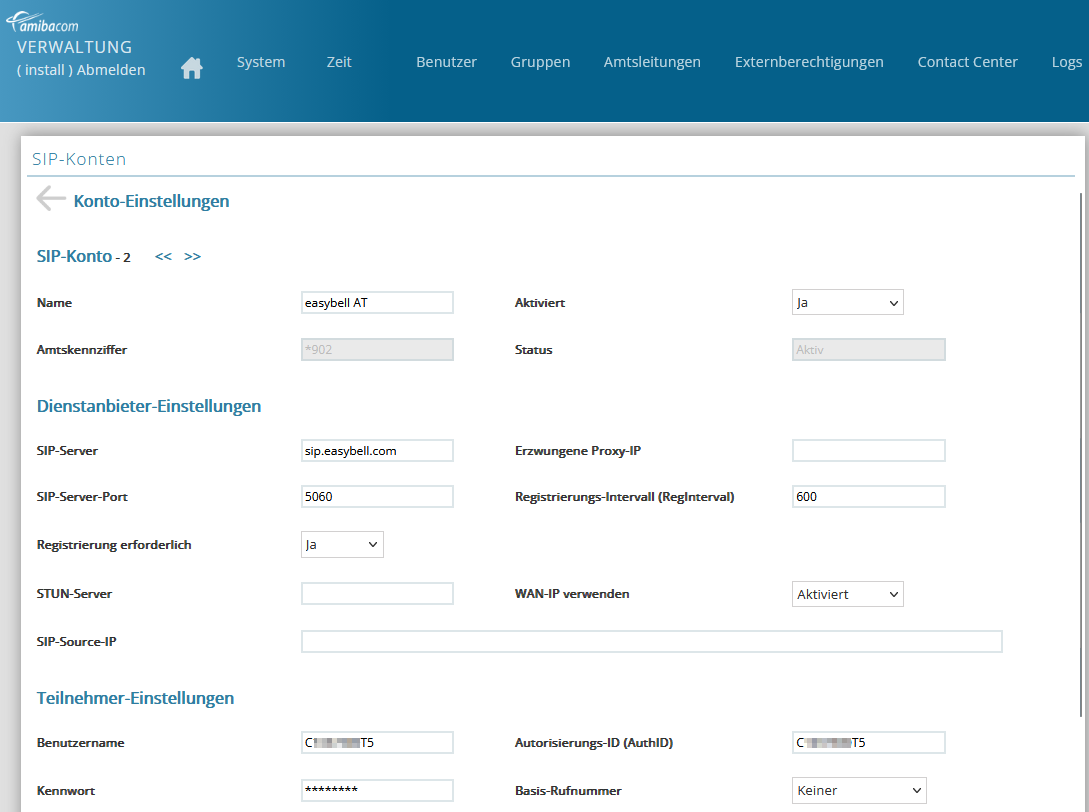Edit the SIP-Server field
The image size is (1089, 812).
pos(377,451)
